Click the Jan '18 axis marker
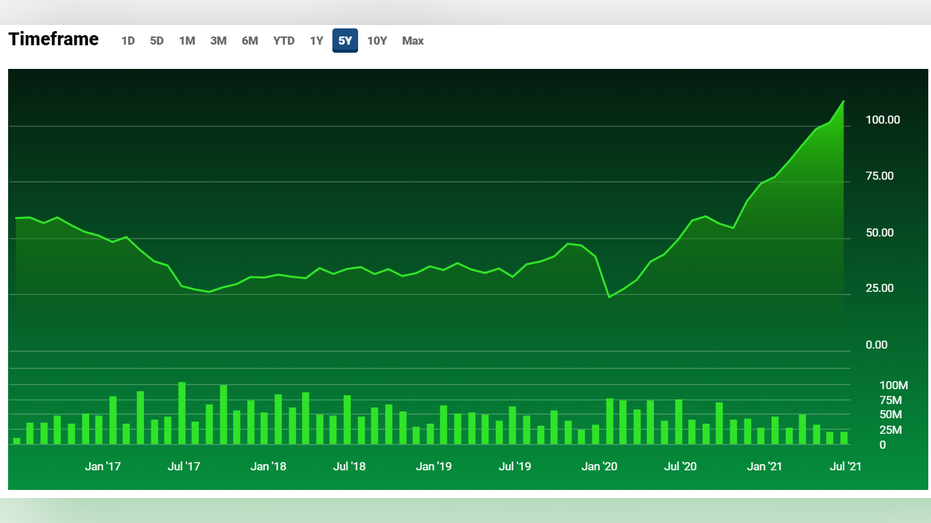 point(268,467)
